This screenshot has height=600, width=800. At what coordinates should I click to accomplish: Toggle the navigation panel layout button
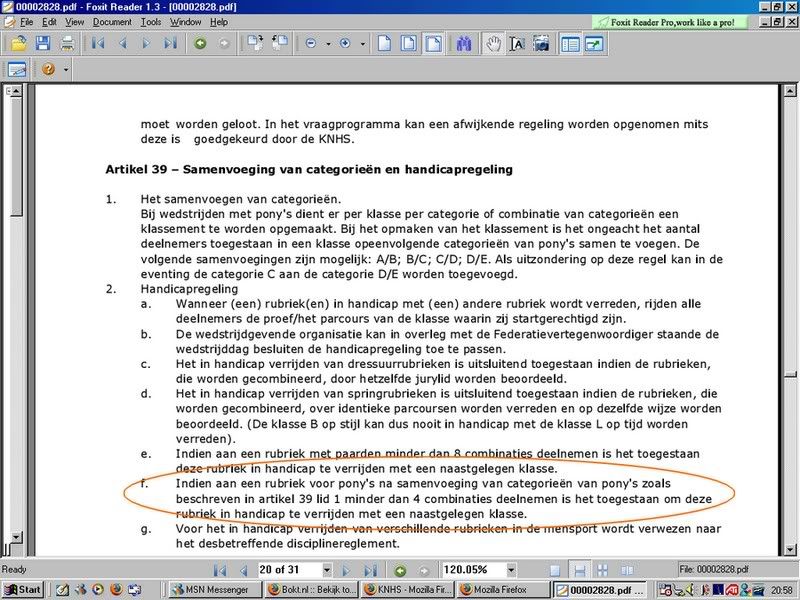click(570, 43)
